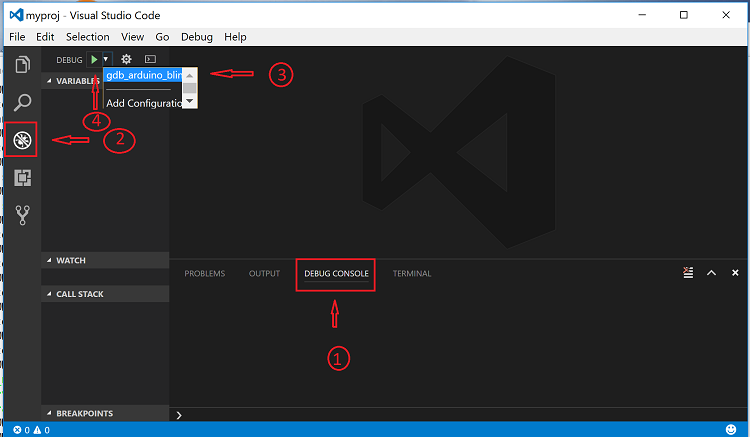This screenshot has width=750, height=437.
Task: Choose Add Configuration in the dropdown list
Action: [x=142, y=102]
